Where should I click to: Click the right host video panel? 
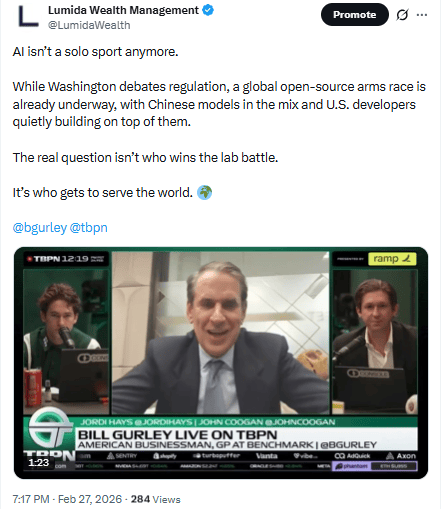375,342
